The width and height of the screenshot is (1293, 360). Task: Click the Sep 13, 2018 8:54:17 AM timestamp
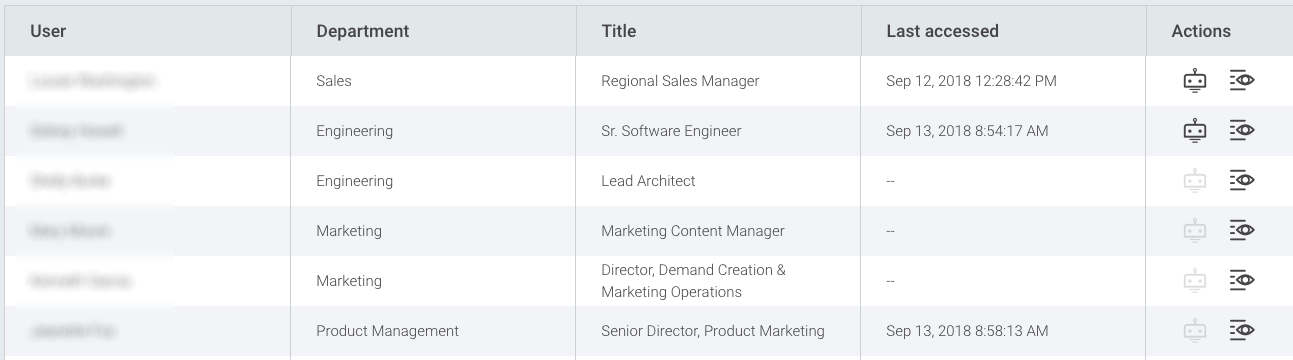967,131
